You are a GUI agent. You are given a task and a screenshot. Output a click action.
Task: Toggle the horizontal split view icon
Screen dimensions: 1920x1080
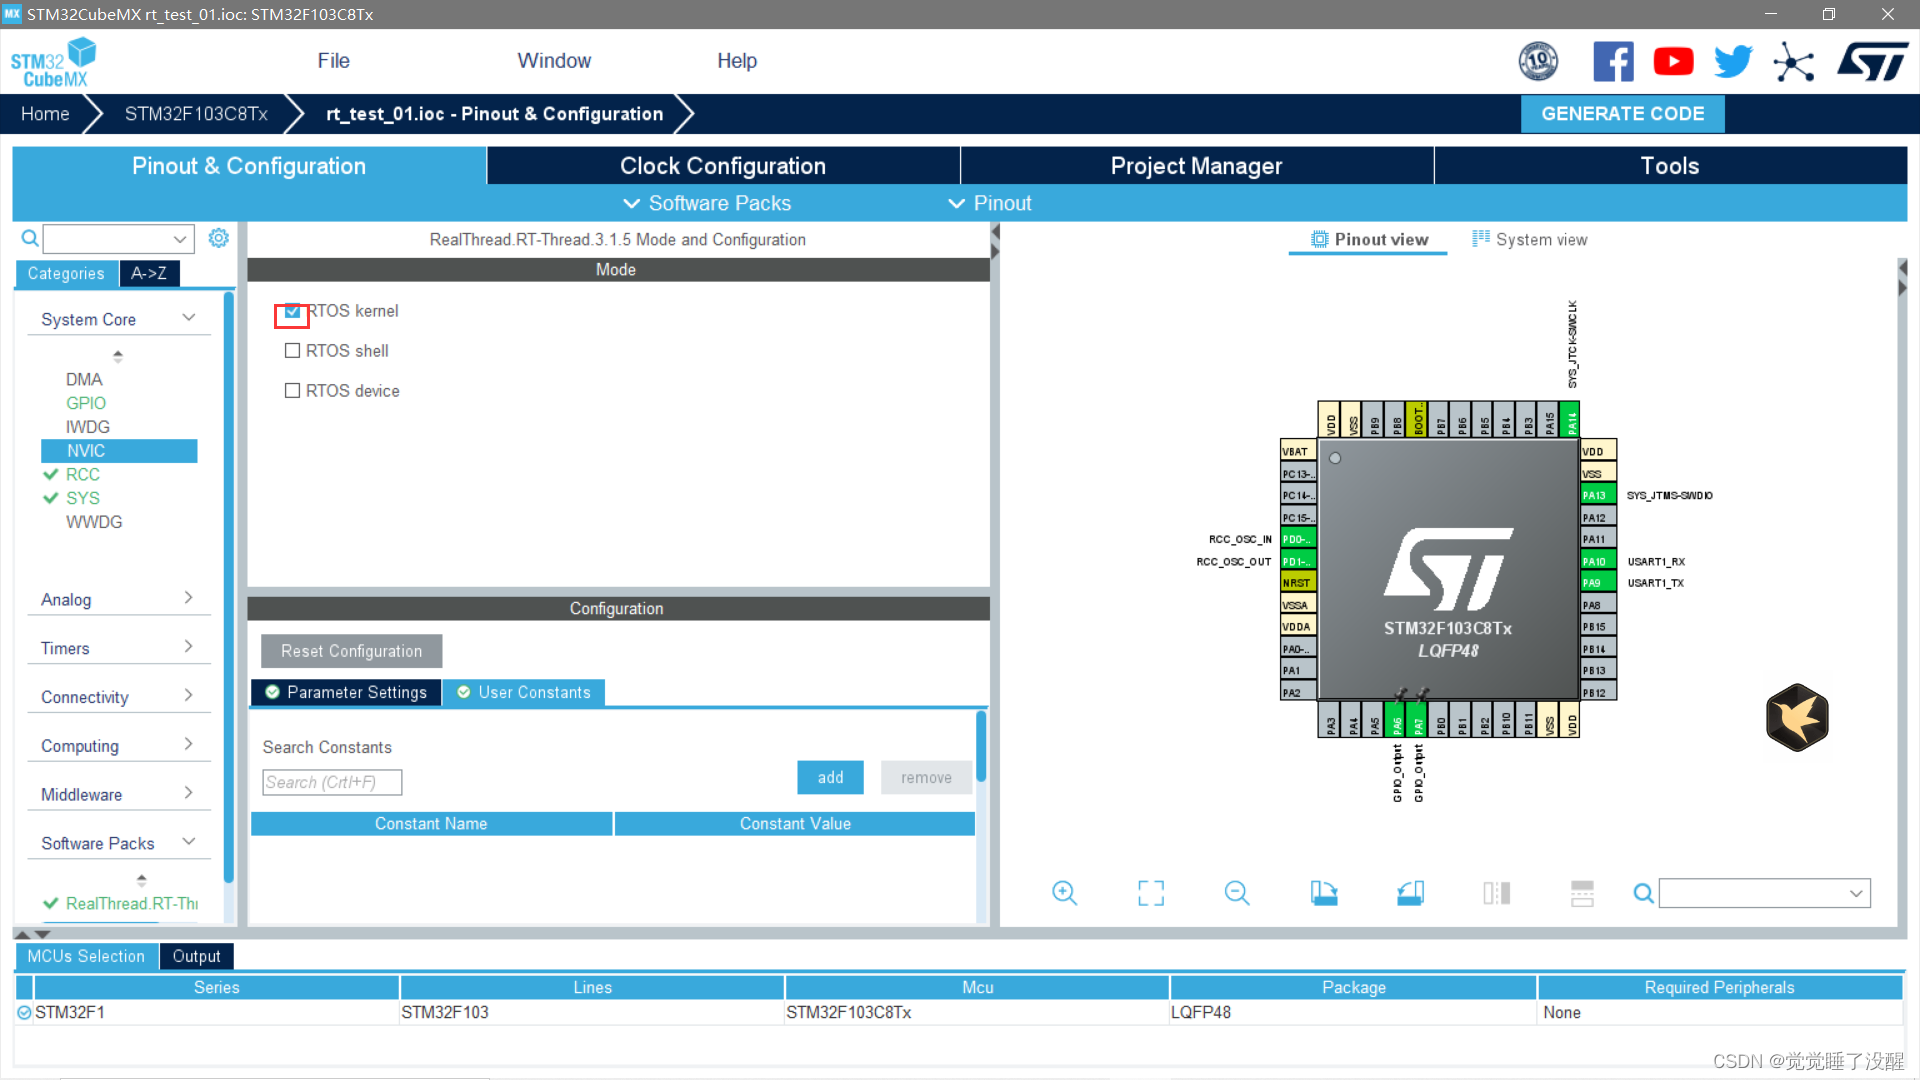[x=1582, y=893]
